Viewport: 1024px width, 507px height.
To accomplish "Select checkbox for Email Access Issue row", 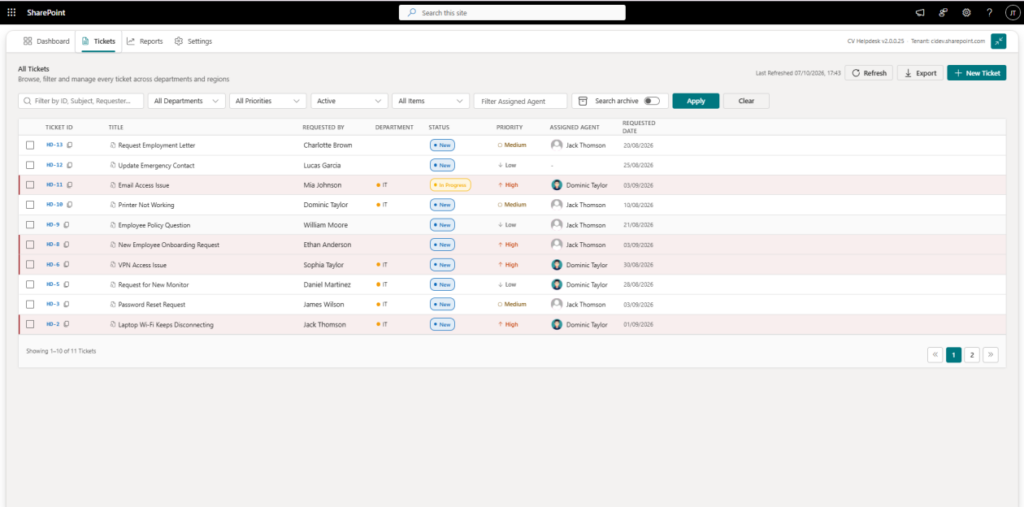I will point(30,185).
